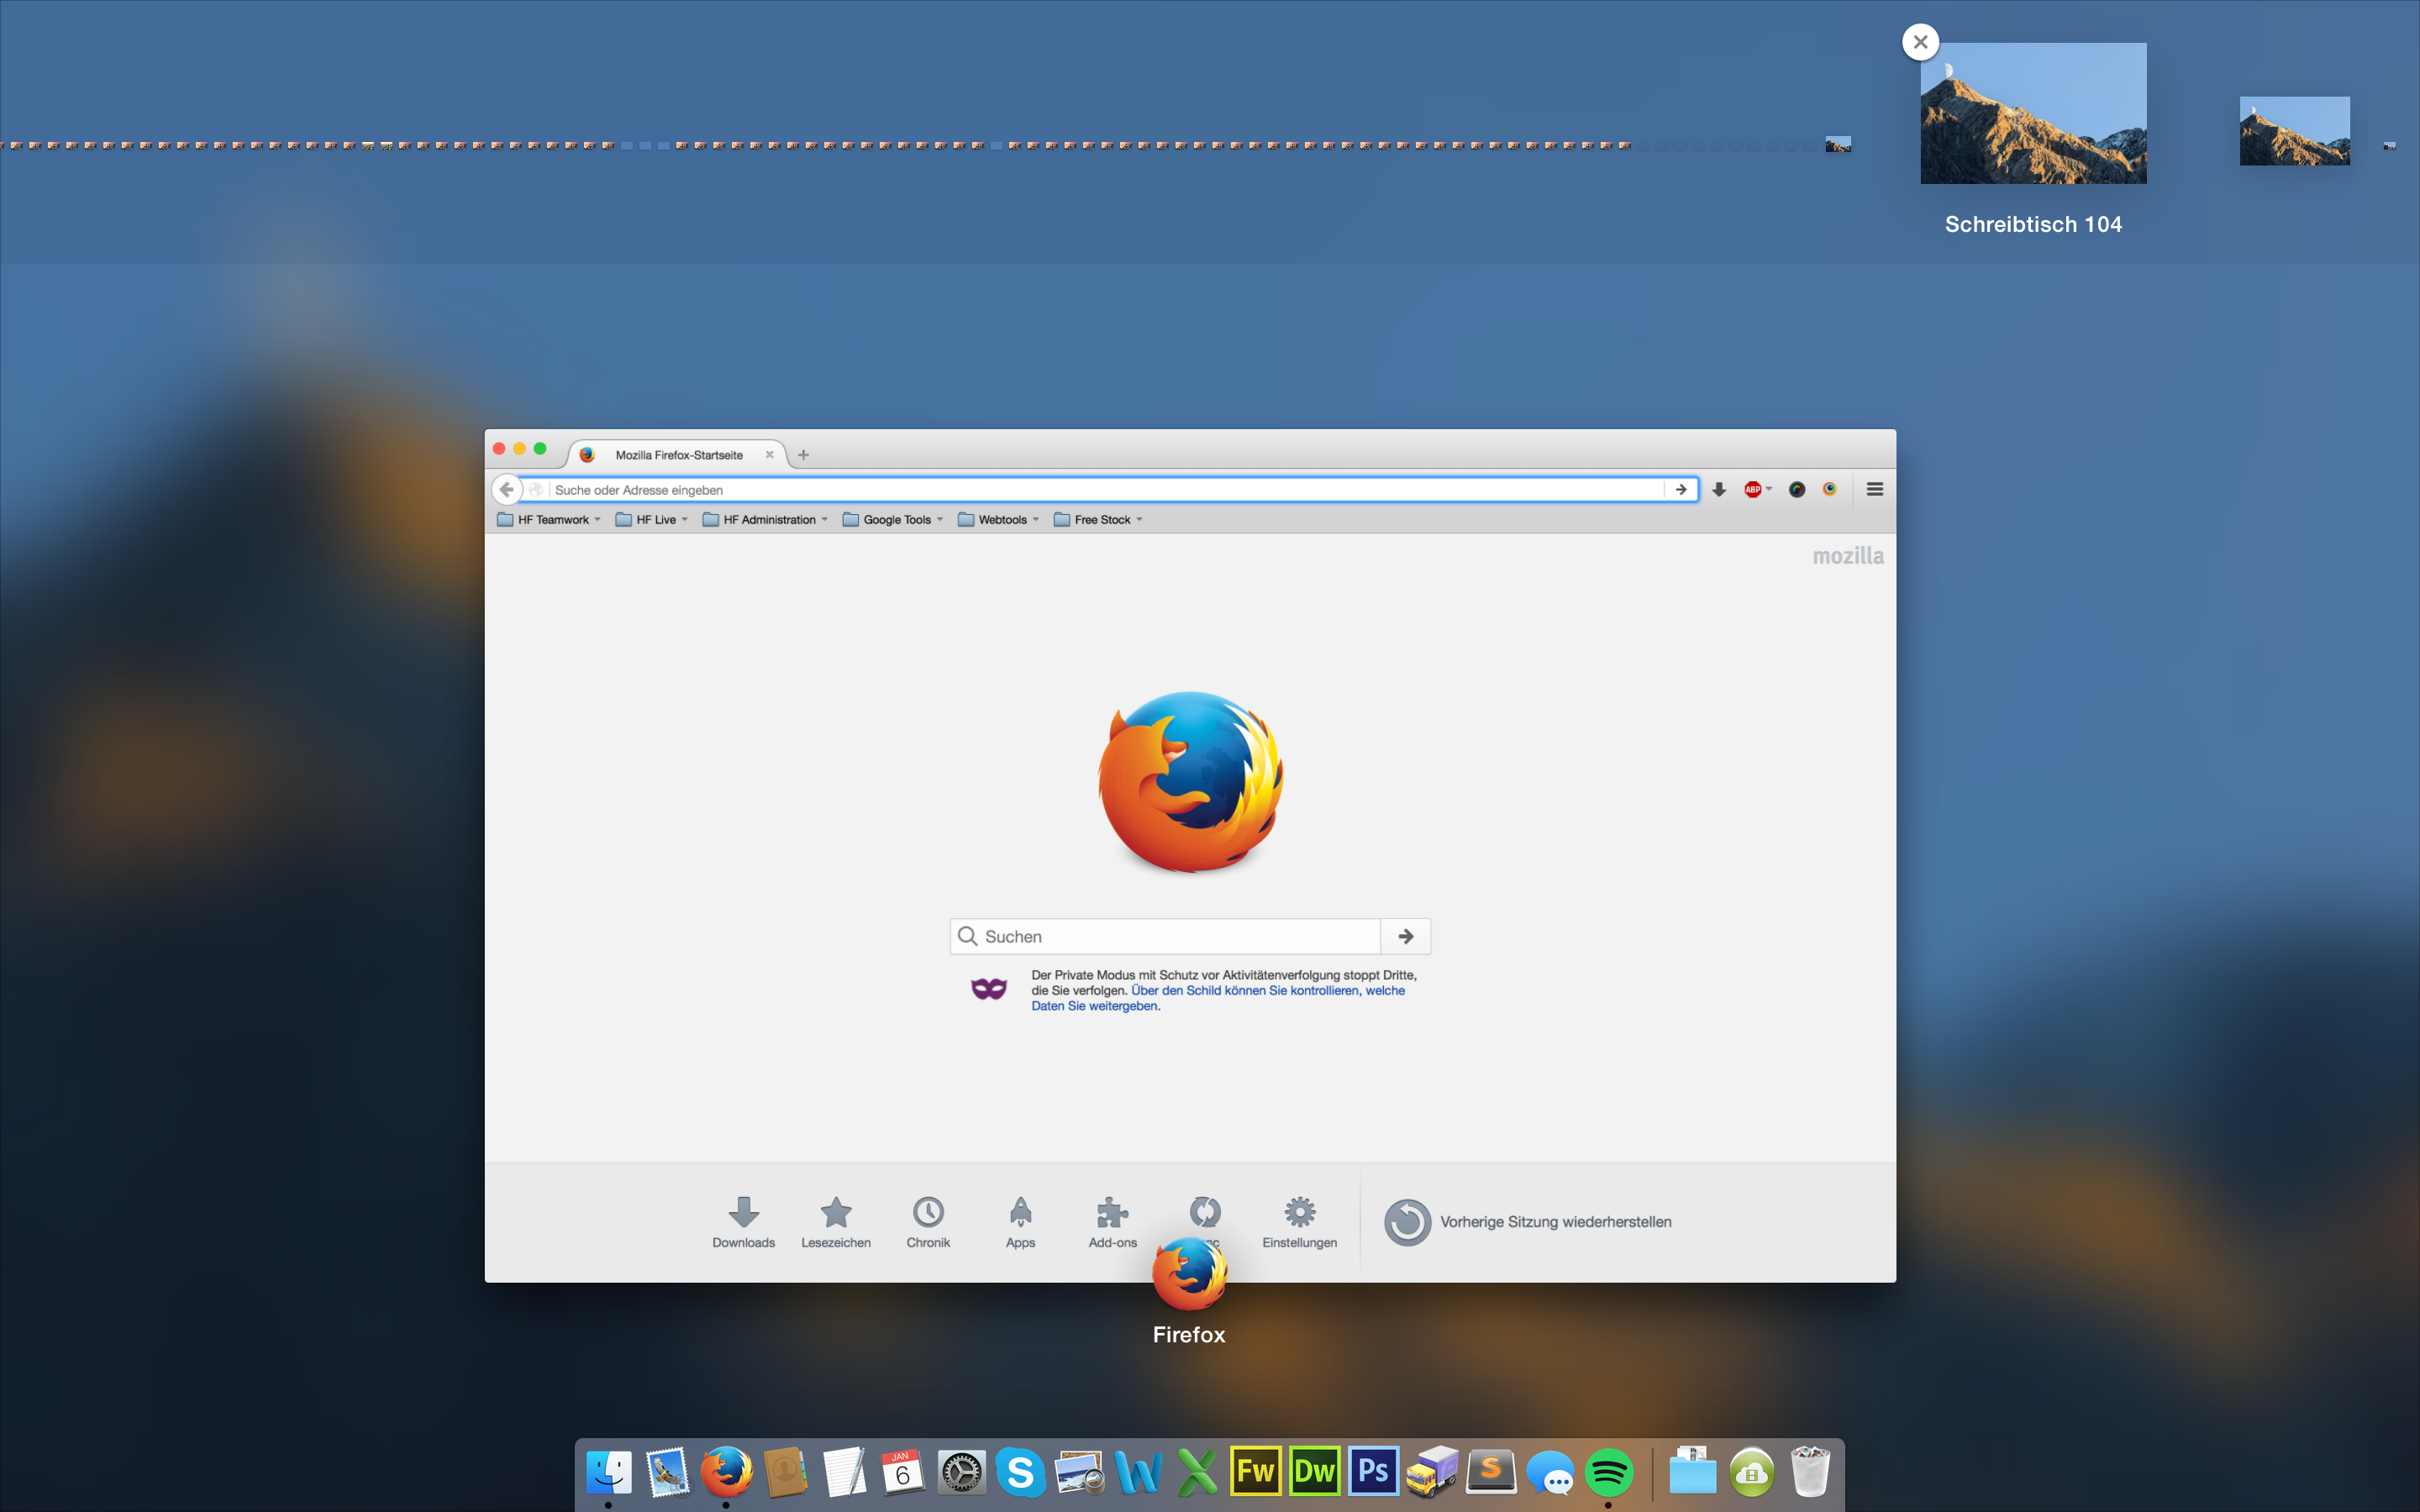The width and height of the screenshot is (2420, 1512).
Task: Open Calendar in the Dock
Action: click(902, 1472)
